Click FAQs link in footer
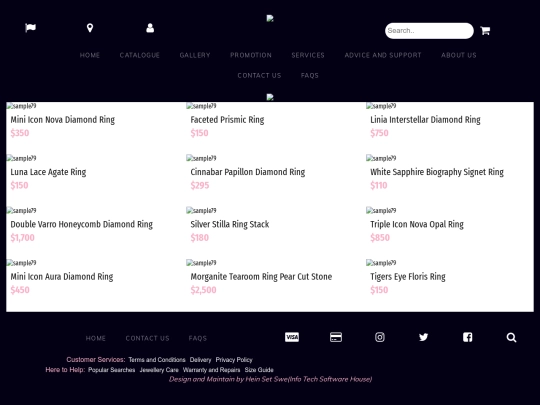 198,338
